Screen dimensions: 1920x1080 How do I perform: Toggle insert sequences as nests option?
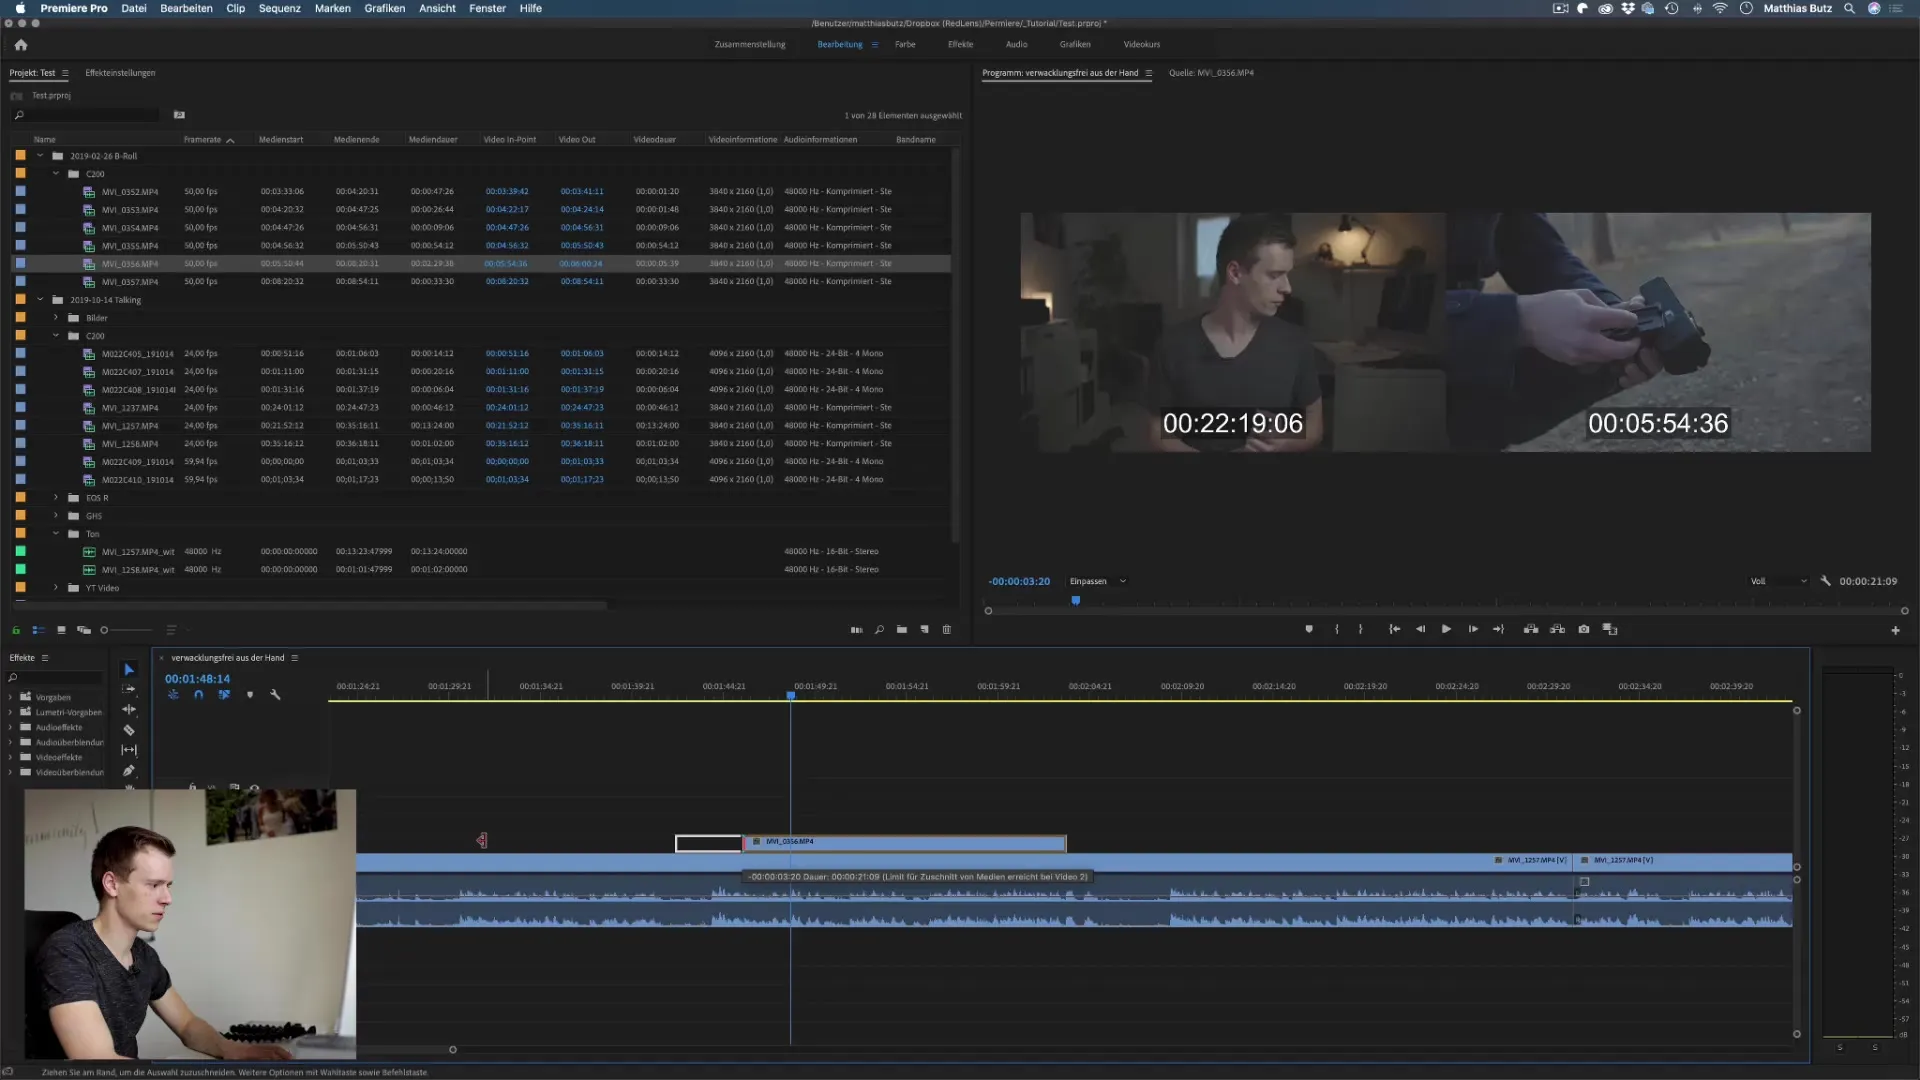click(173, 694)
